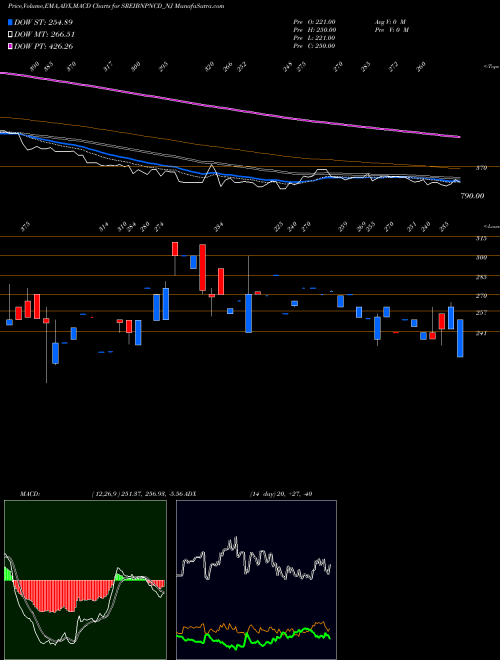Viewport: 500px width, 660px height.
Task: Click the last blue candlestick on the right
Action: 460,338
